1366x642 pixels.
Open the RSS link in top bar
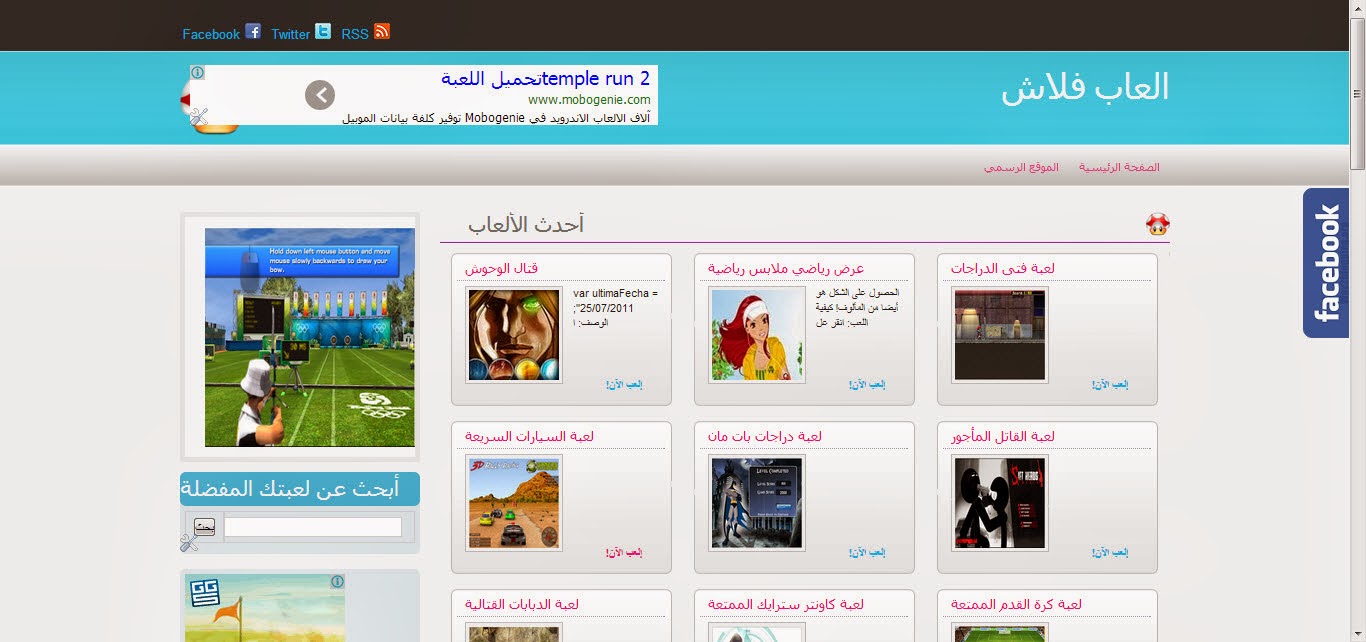point(355,34)
